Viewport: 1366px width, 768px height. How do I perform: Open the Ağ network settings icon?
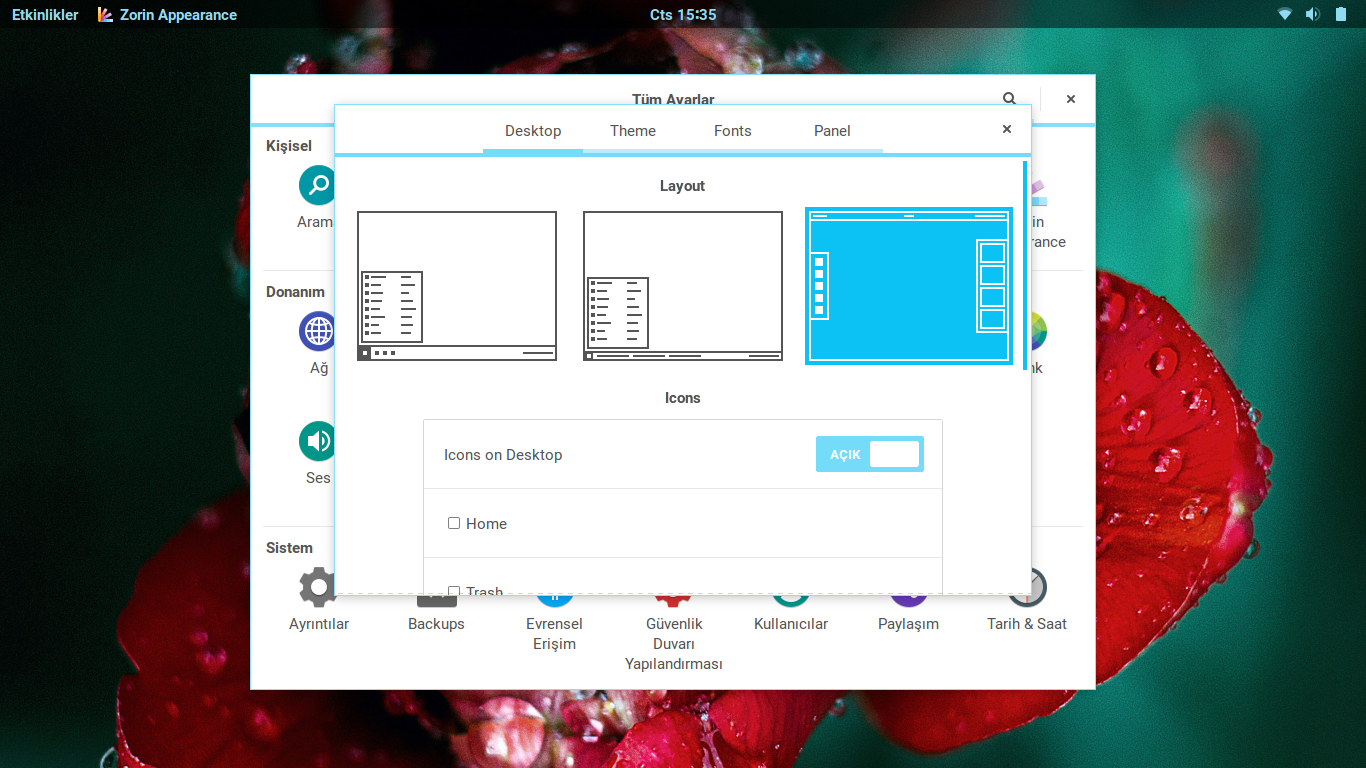[x=317, y=331]
